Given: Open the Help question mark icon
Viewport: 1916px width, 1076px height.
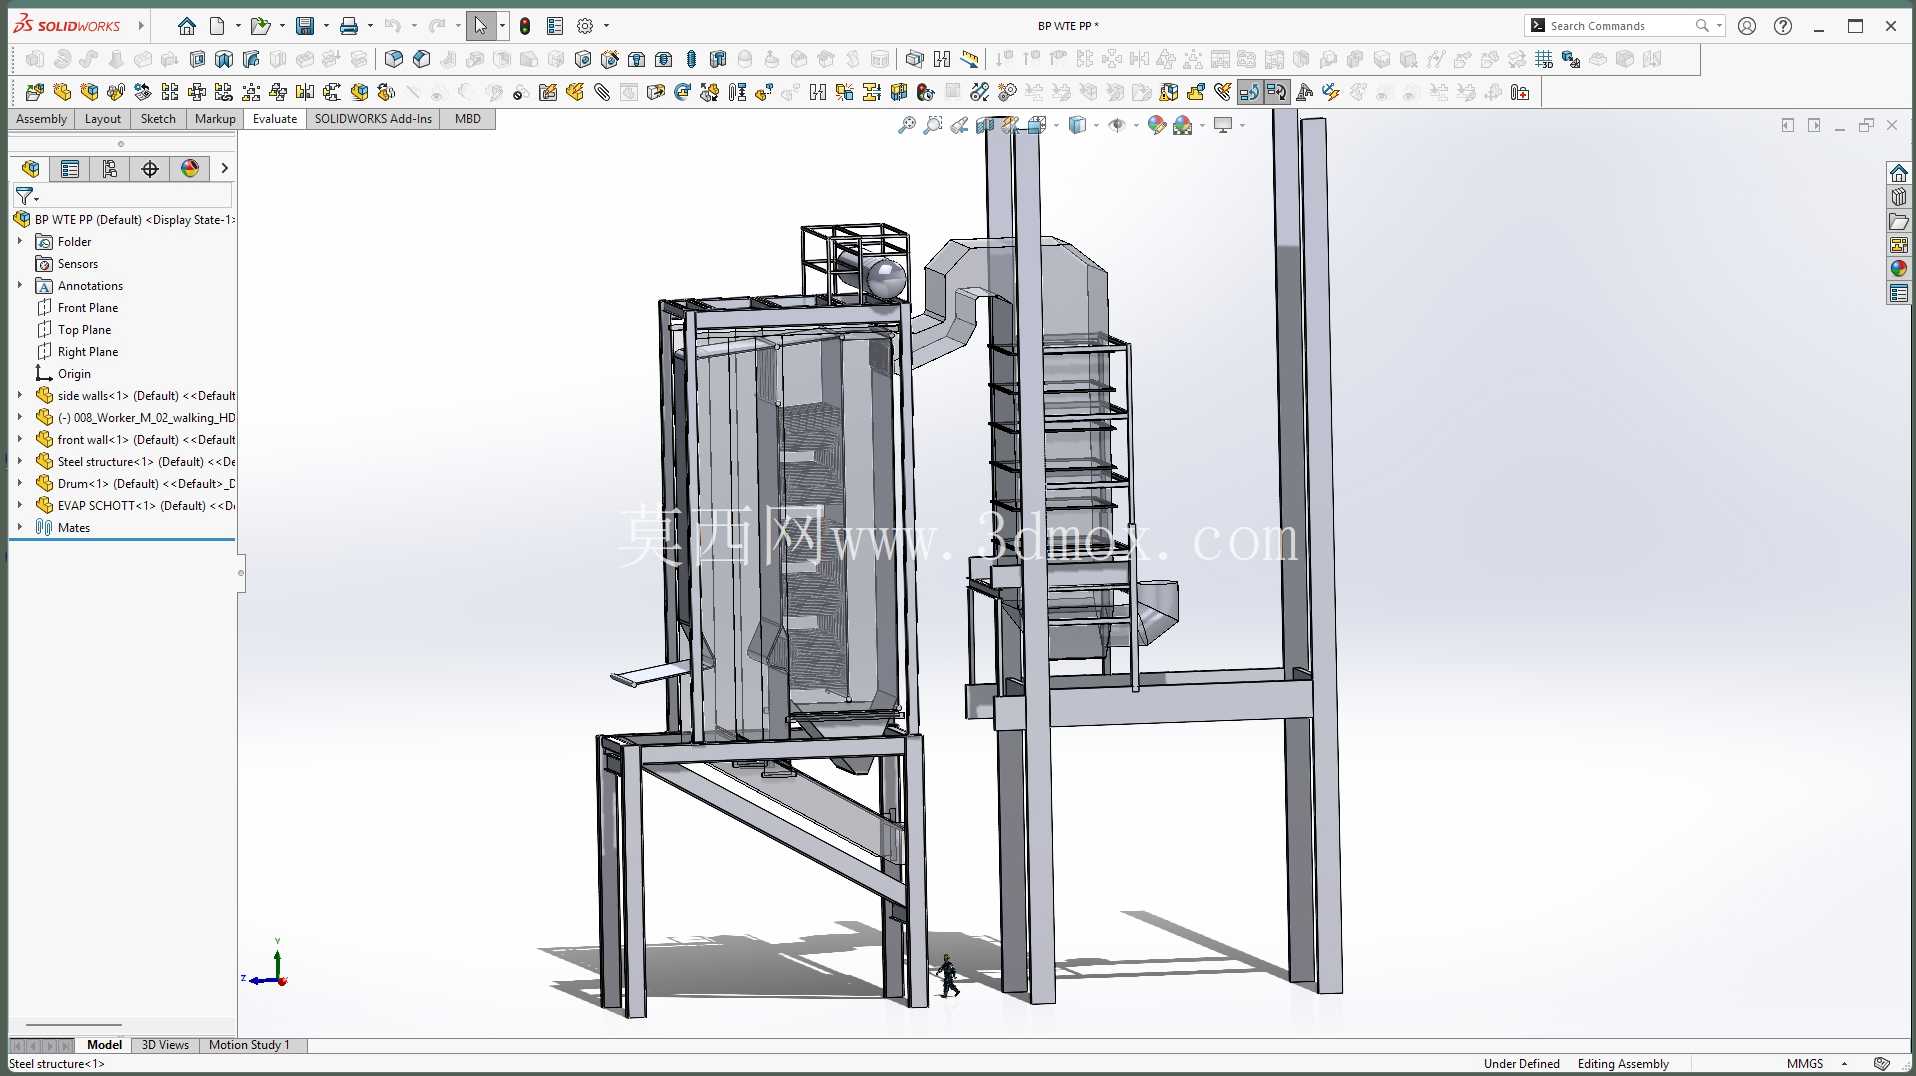Looking at the screenshot, I should click(x=1783, y=26).
